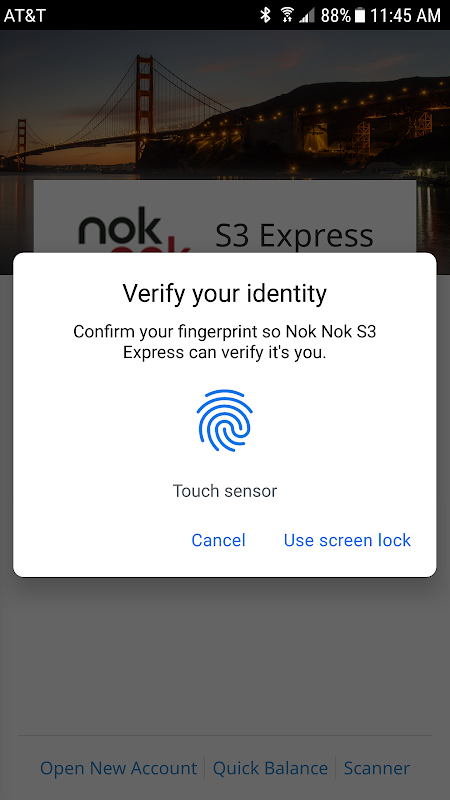Tap the blue fingerprint sensor icon
The height and width of the screenshot is (800, 450).
point(224,420)
